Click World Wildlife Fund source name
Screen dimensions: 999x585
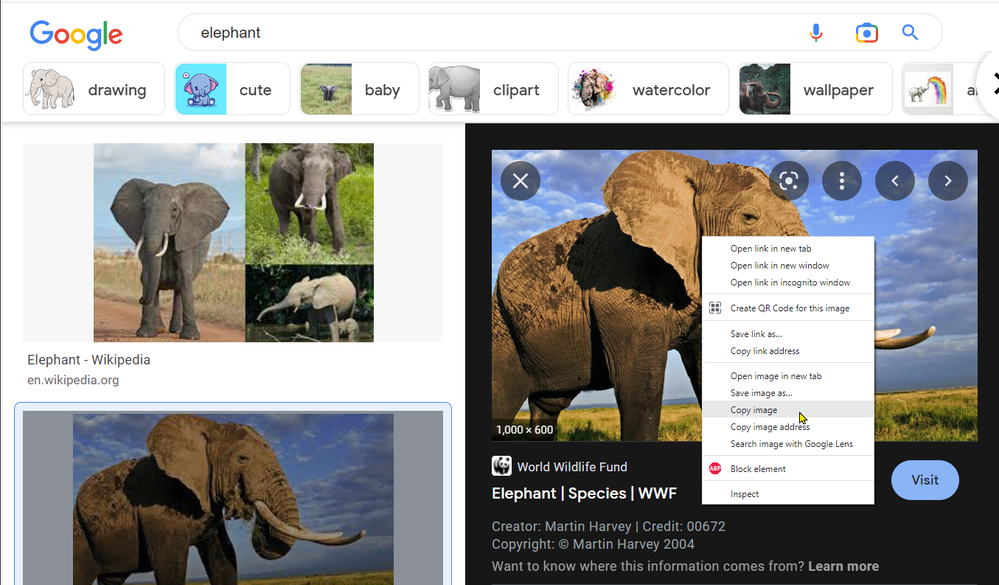(572, 466)
